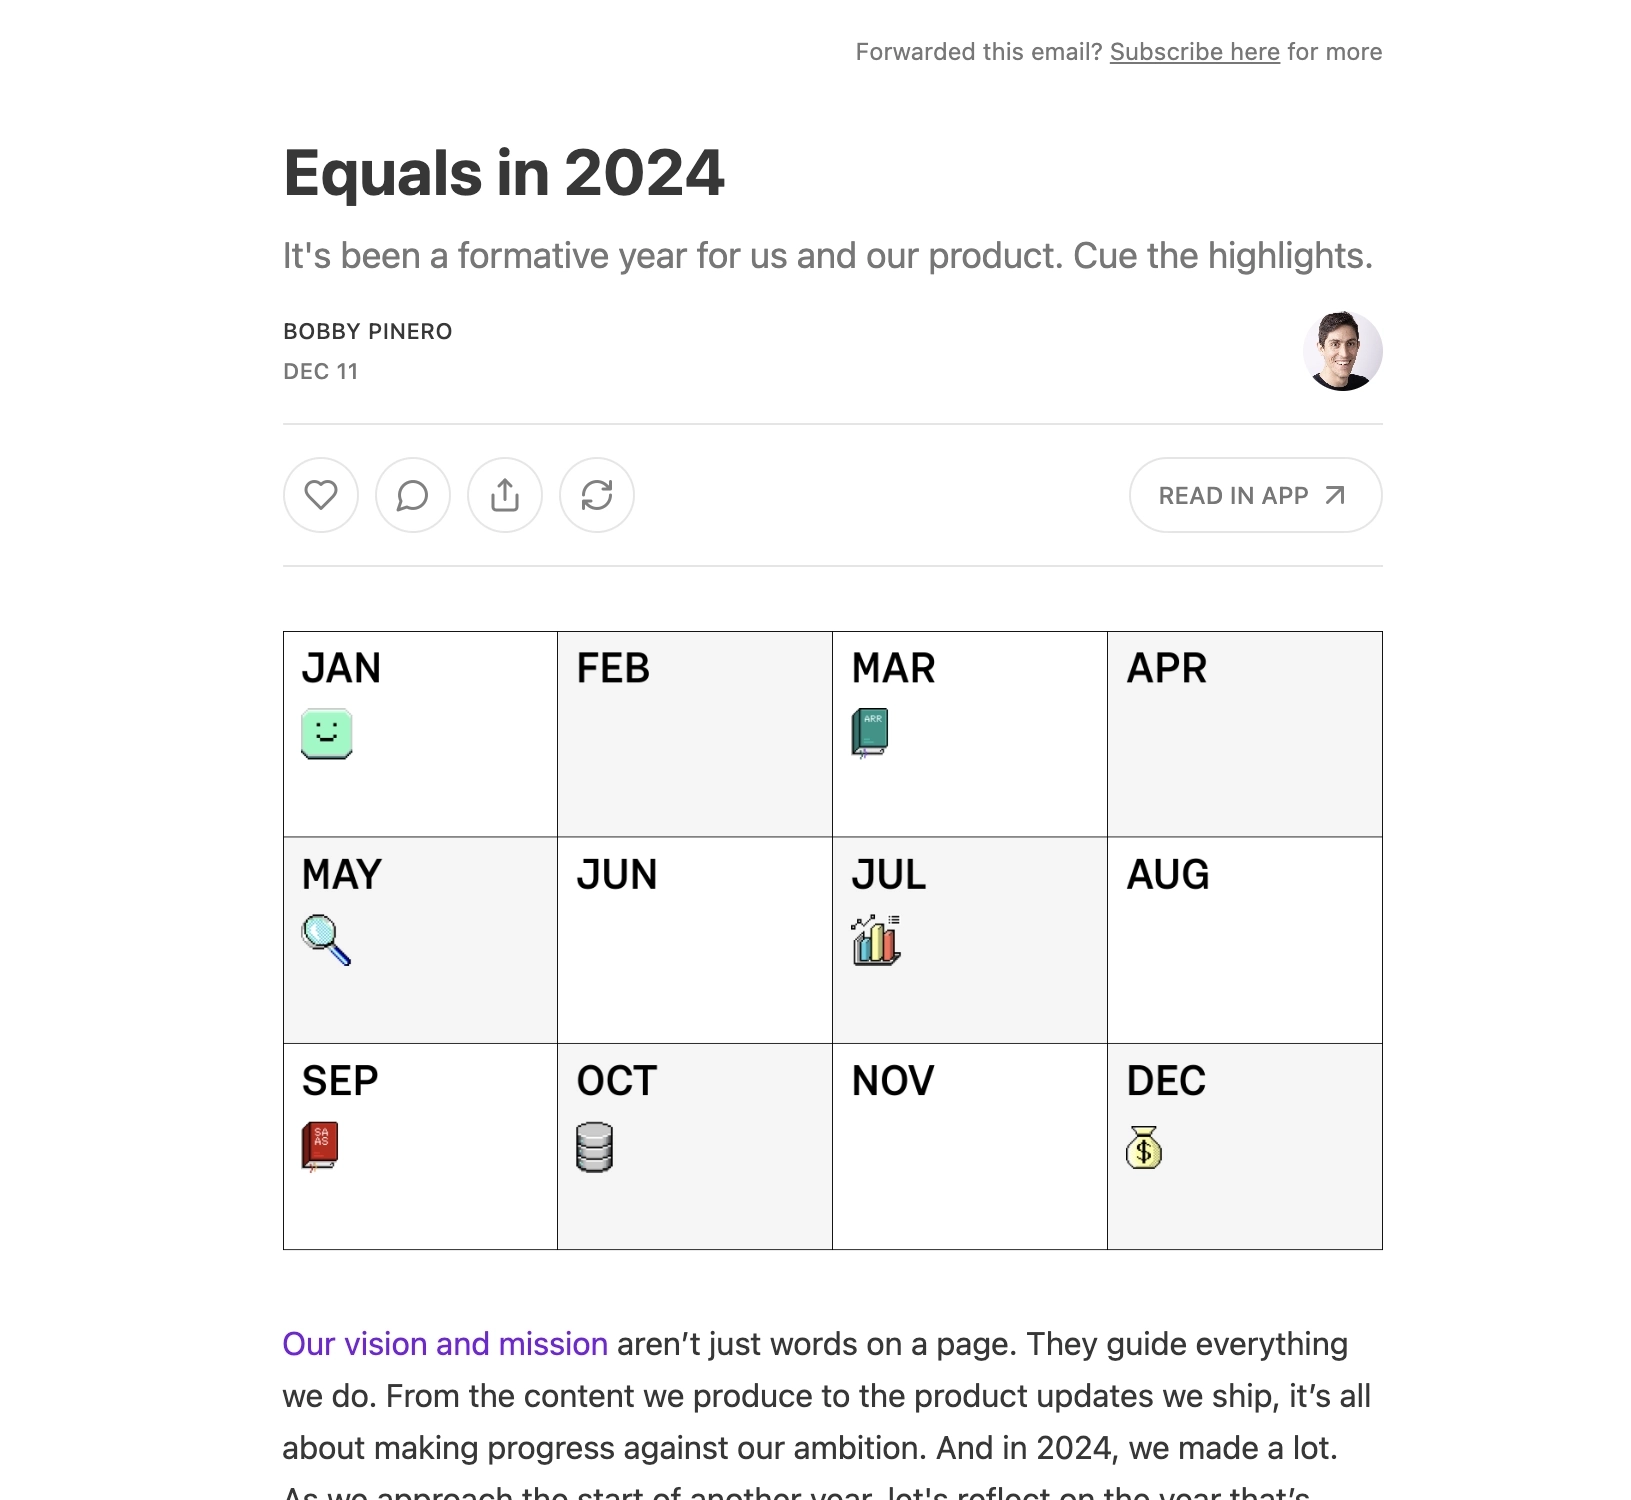Image resolution: width=1631 pixels, height=1500 pixels.
Task: Select the DEC 11 publication date
Action: click(320, 371)
